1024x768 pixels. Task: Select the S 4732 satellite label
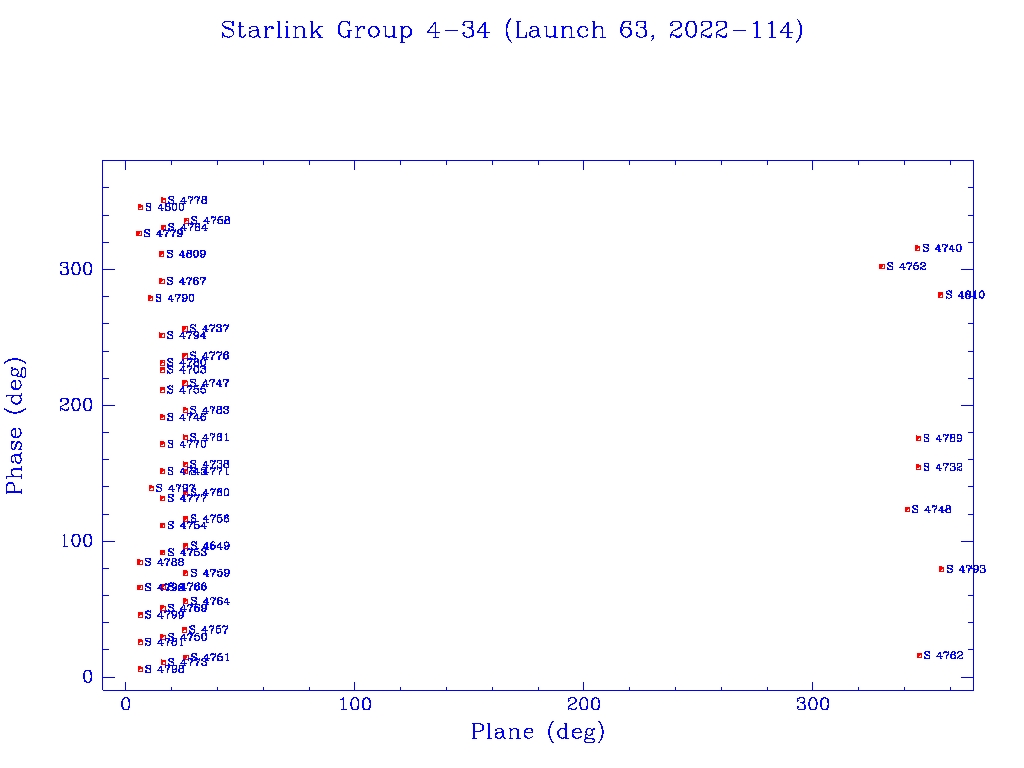[x=943, y=467]
